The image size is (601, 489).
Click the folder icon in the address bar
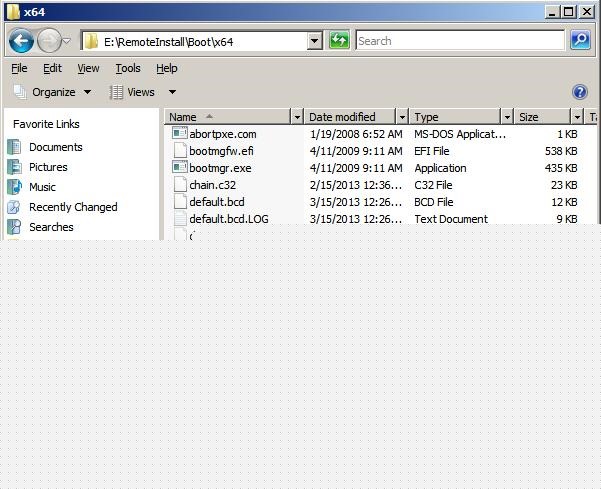[x=91, y=41]
